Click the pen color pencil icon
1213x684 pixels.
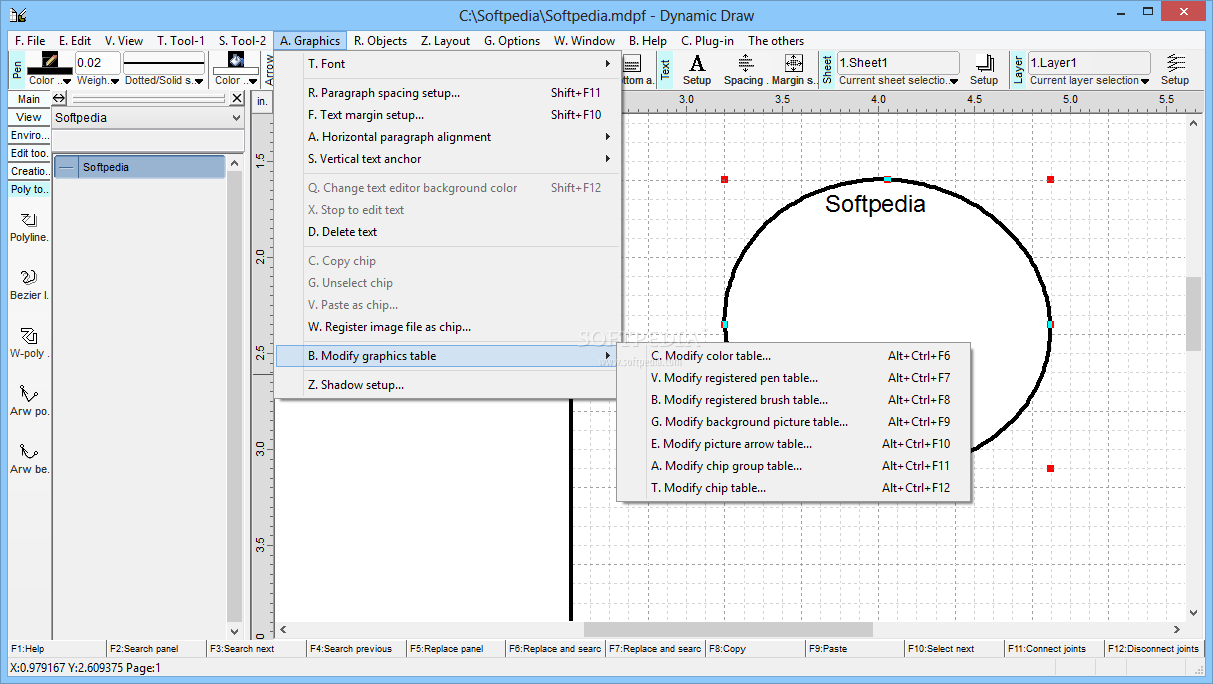[50, 59]
